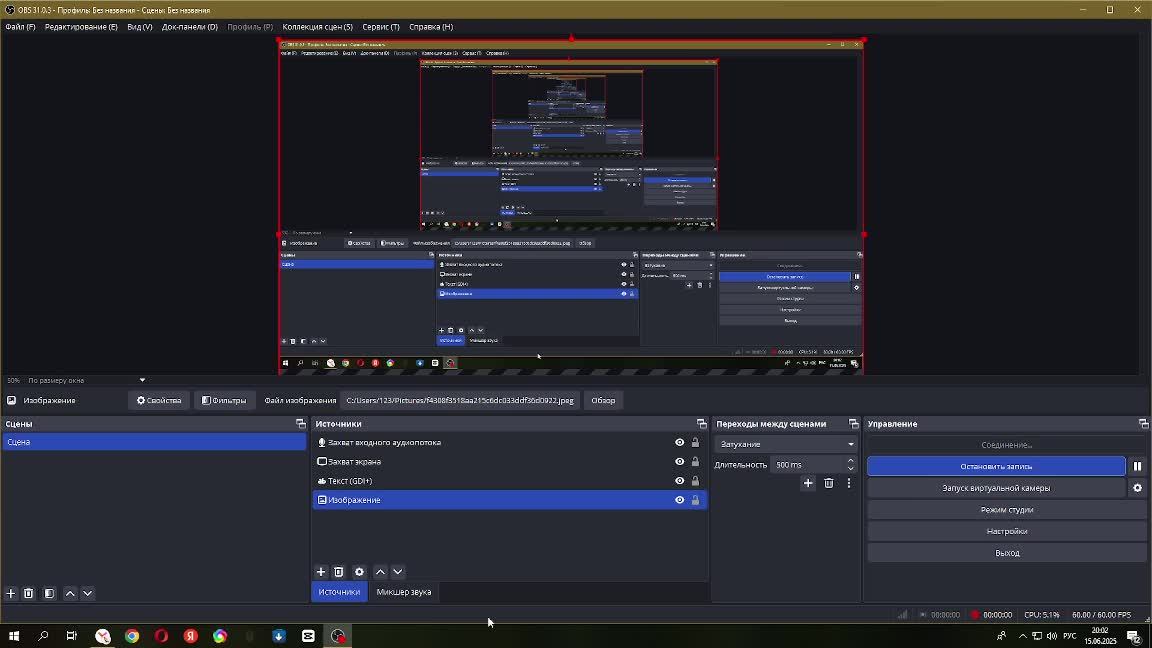Delete selected scene with trash icon

[x=29, y=593]
